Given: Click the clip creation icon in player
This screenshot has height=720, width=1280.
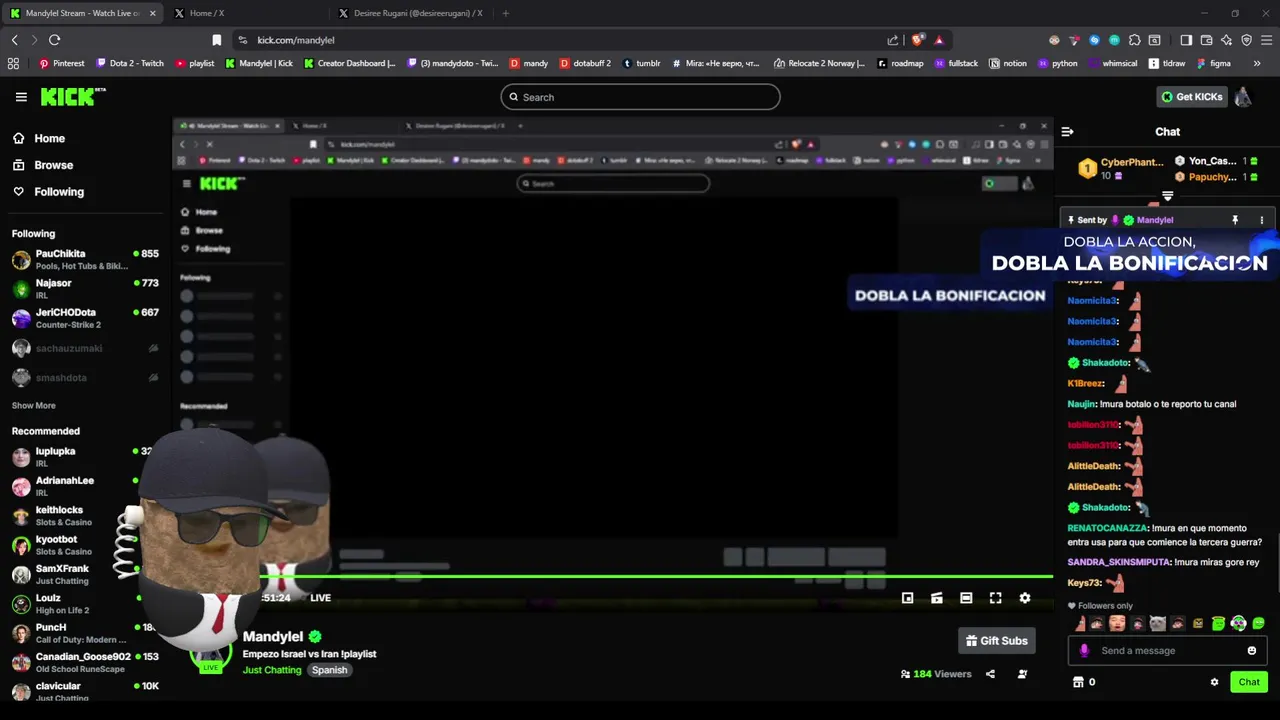Looking at the screenshot, I should pyautogui.click(x=937, y=598).
